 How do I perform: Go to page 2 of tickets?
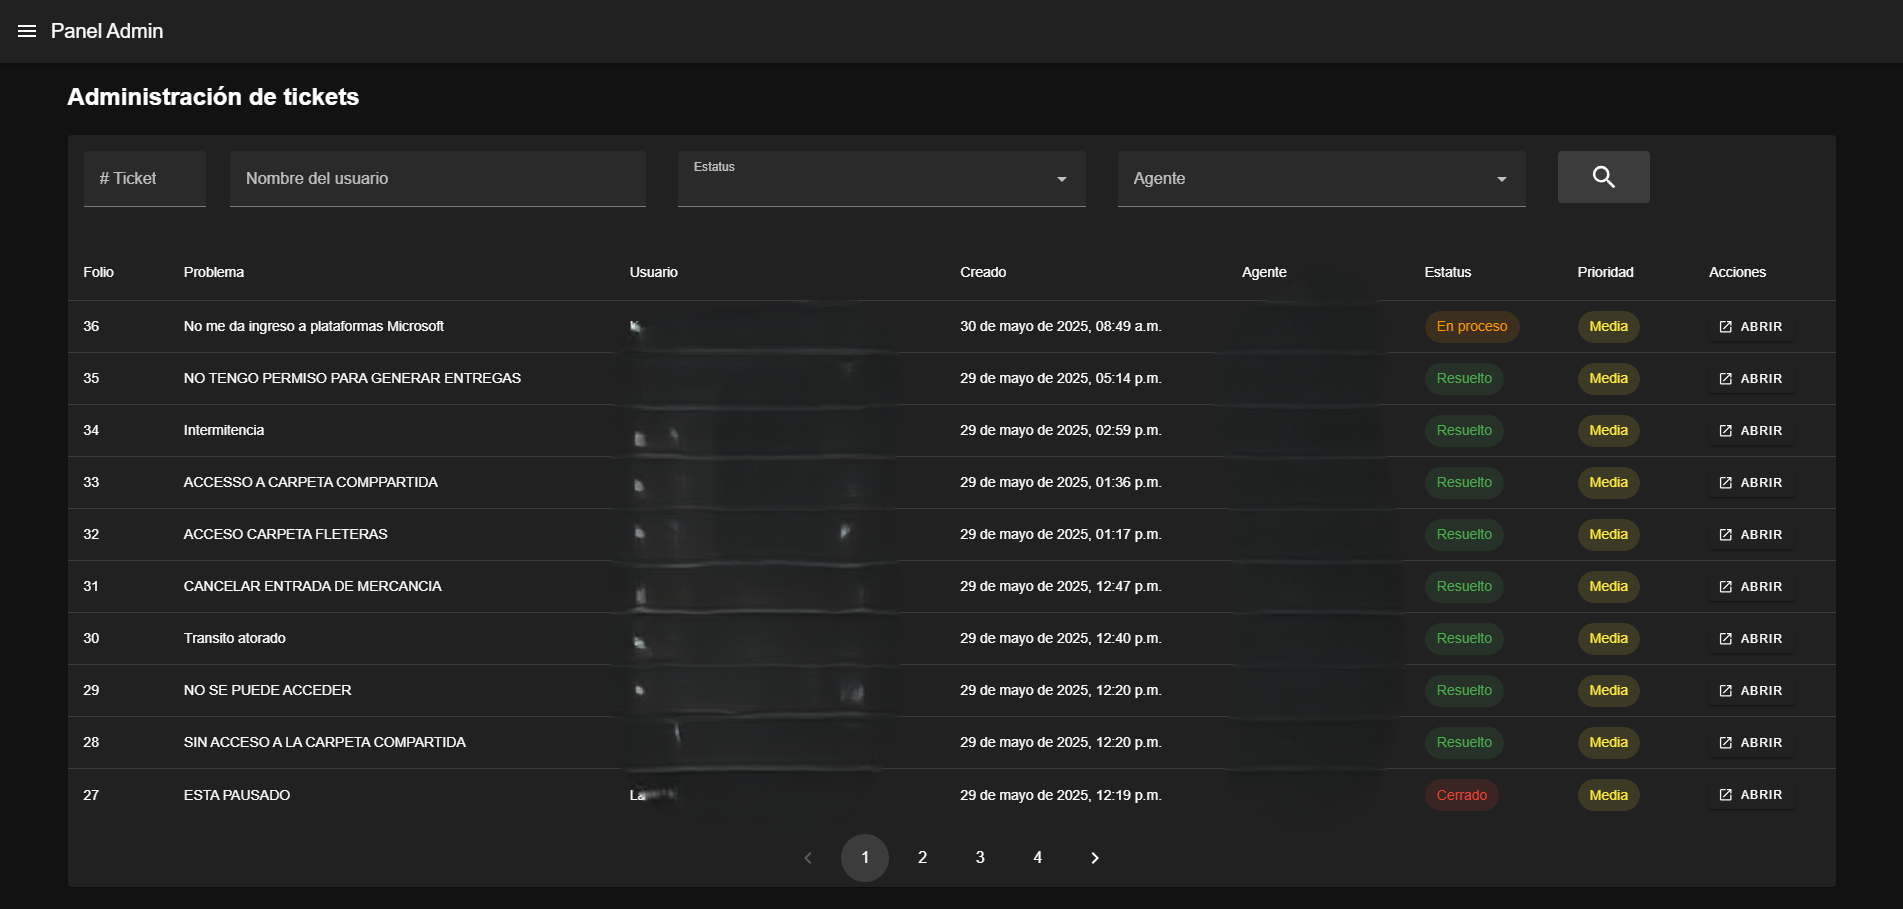click(922, 858)
